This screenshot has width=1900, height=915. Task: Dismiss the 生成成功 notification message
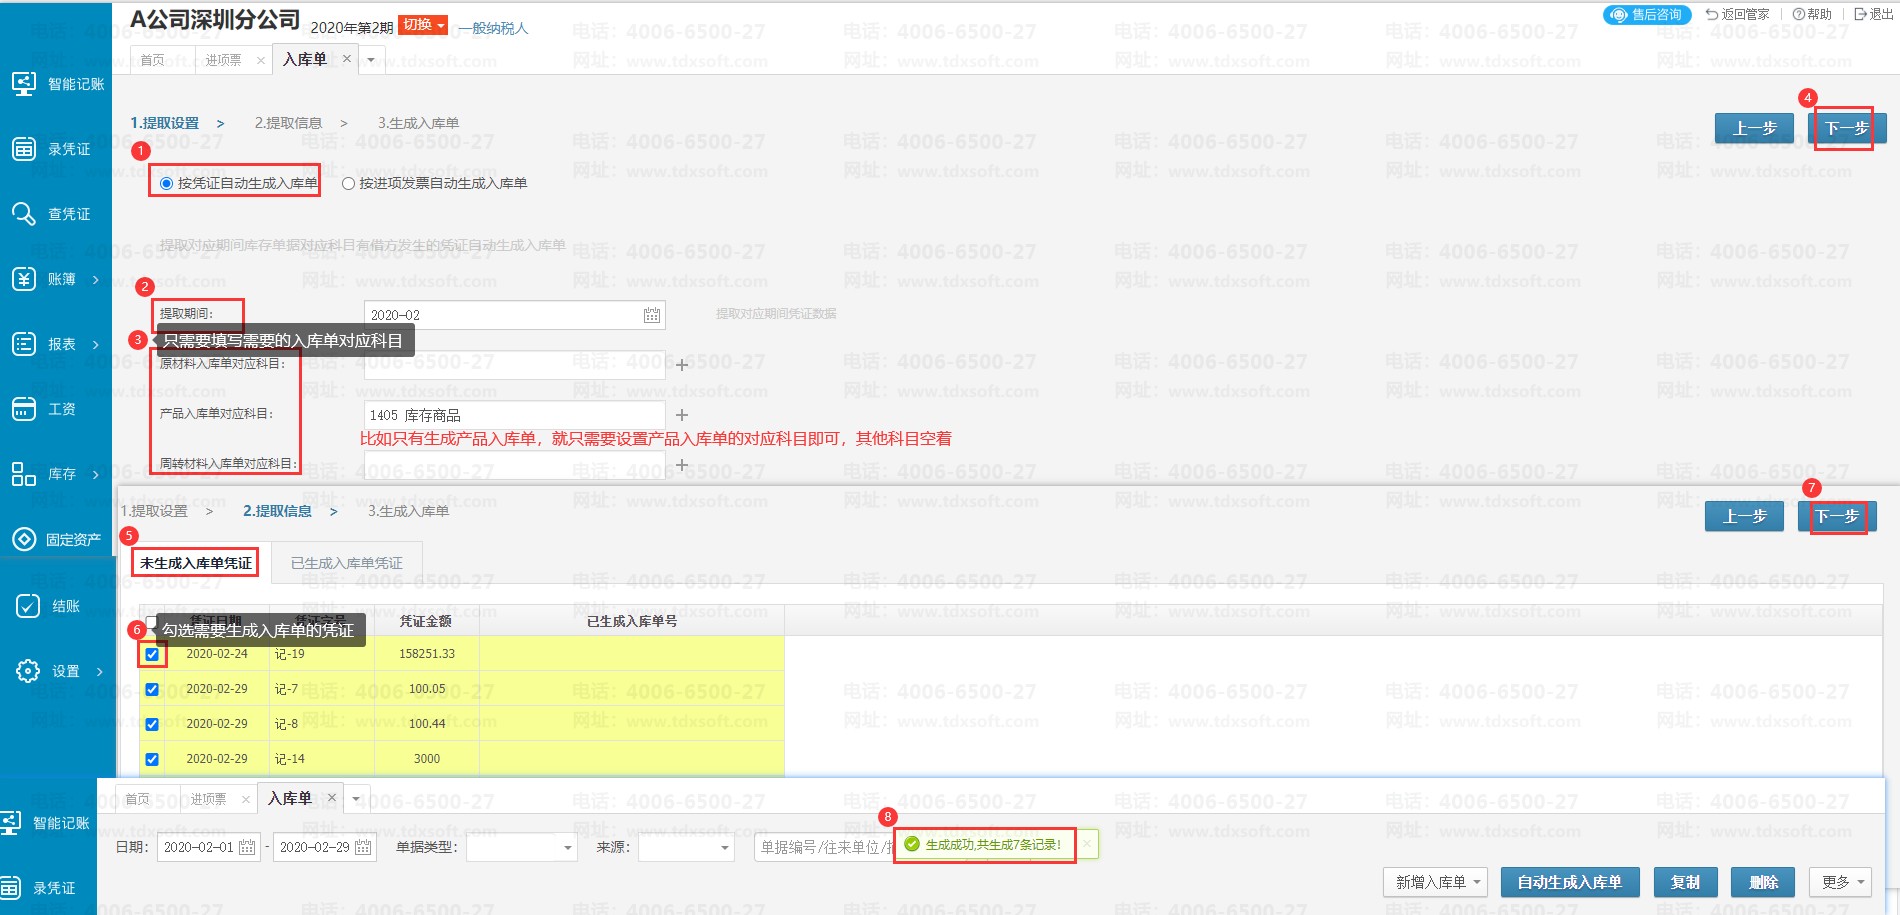tap(1087, 844)
